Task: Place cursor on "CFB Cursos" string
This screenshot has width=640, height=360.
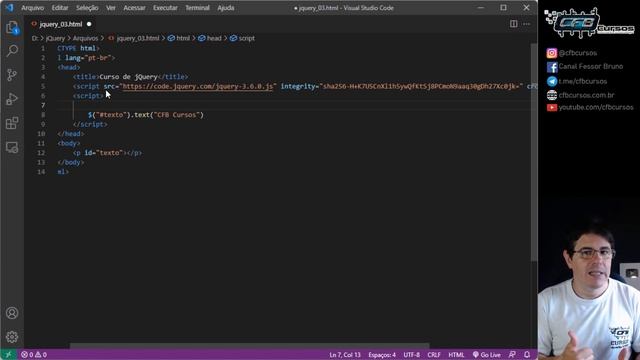Action: click(177, 115)
